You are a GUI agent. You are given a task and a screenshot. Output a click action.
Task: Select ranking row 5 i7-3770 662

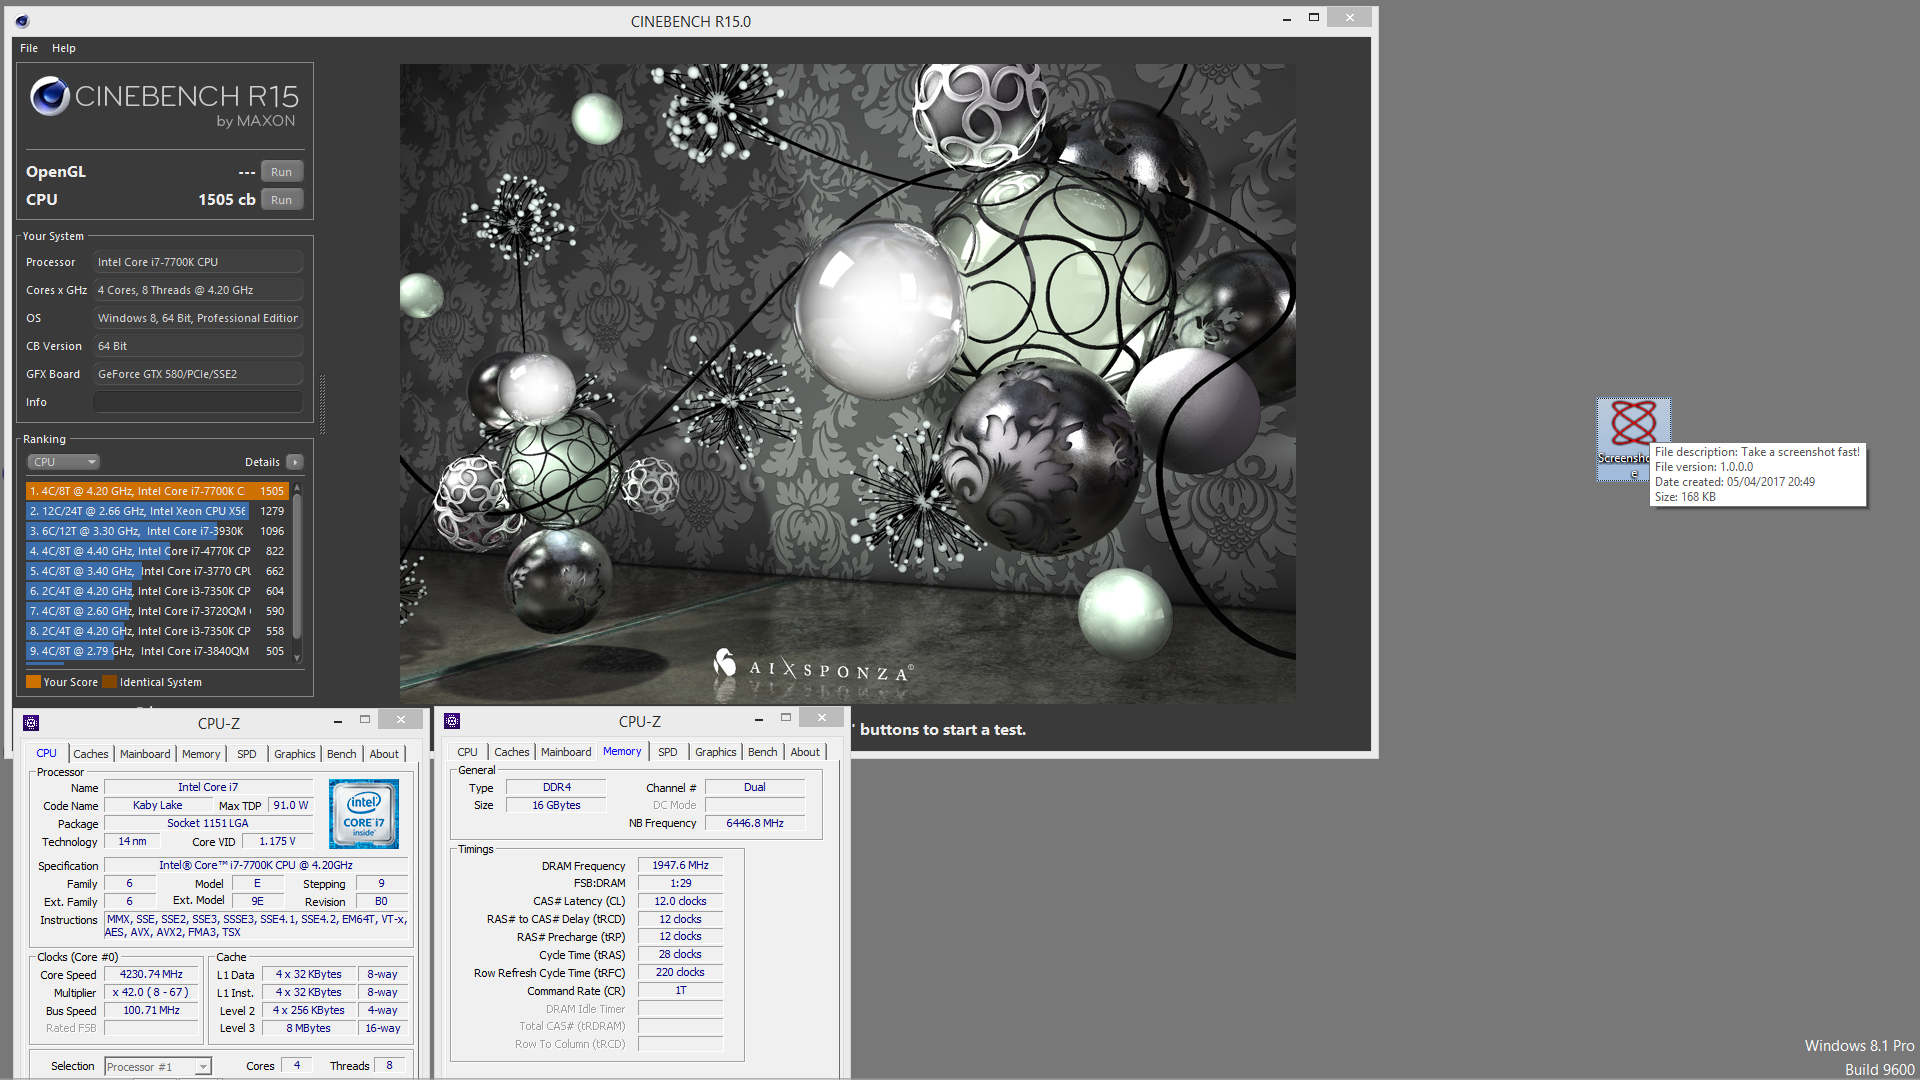pyautogui.click(x=158, y=571)
